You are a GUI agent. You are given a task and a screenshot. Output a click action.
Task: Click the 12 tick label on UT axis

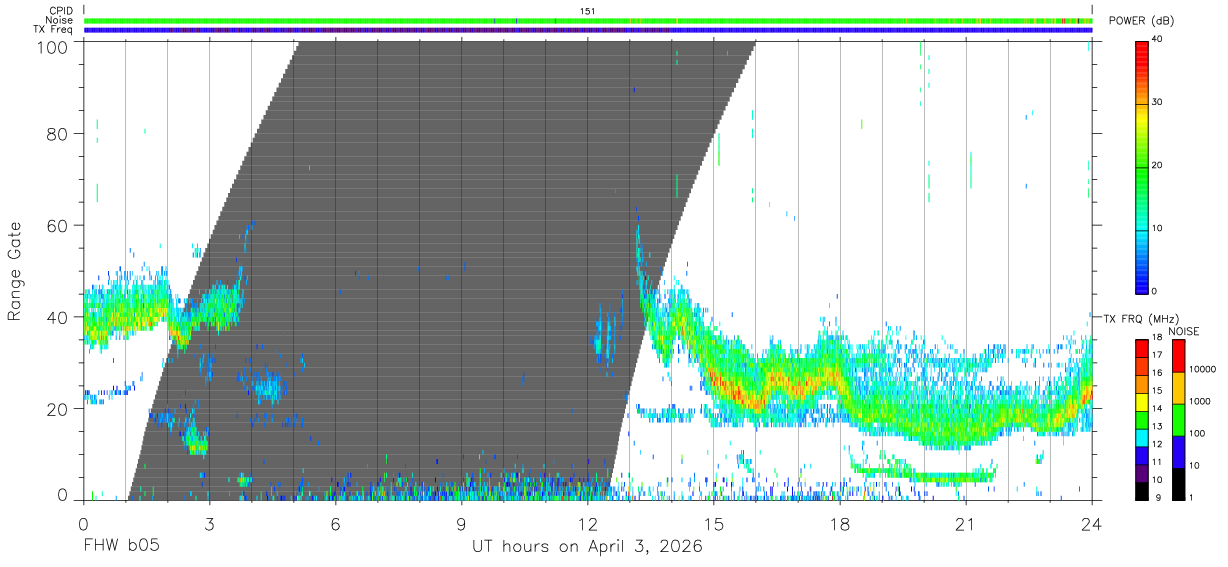pos(587,525)
